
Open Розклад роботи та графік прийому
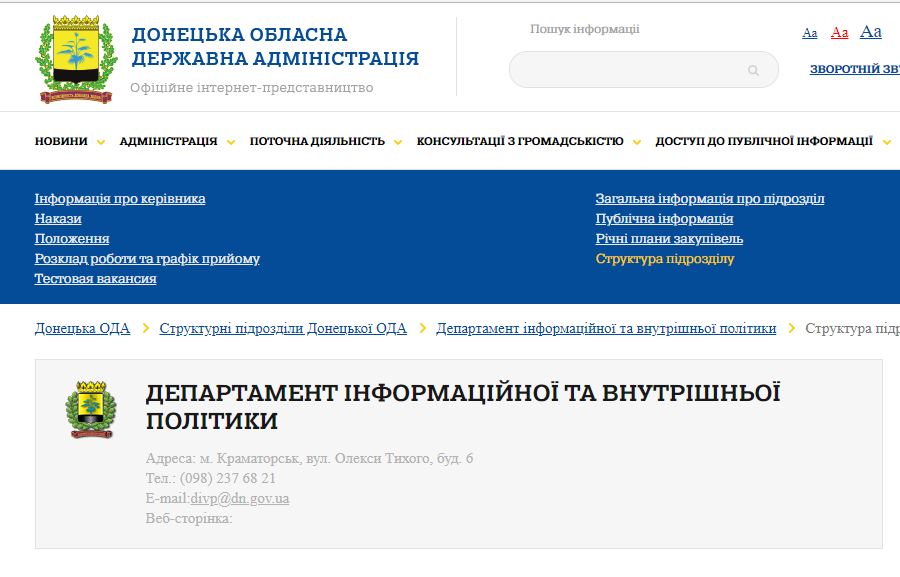click(x=147, y=258)
